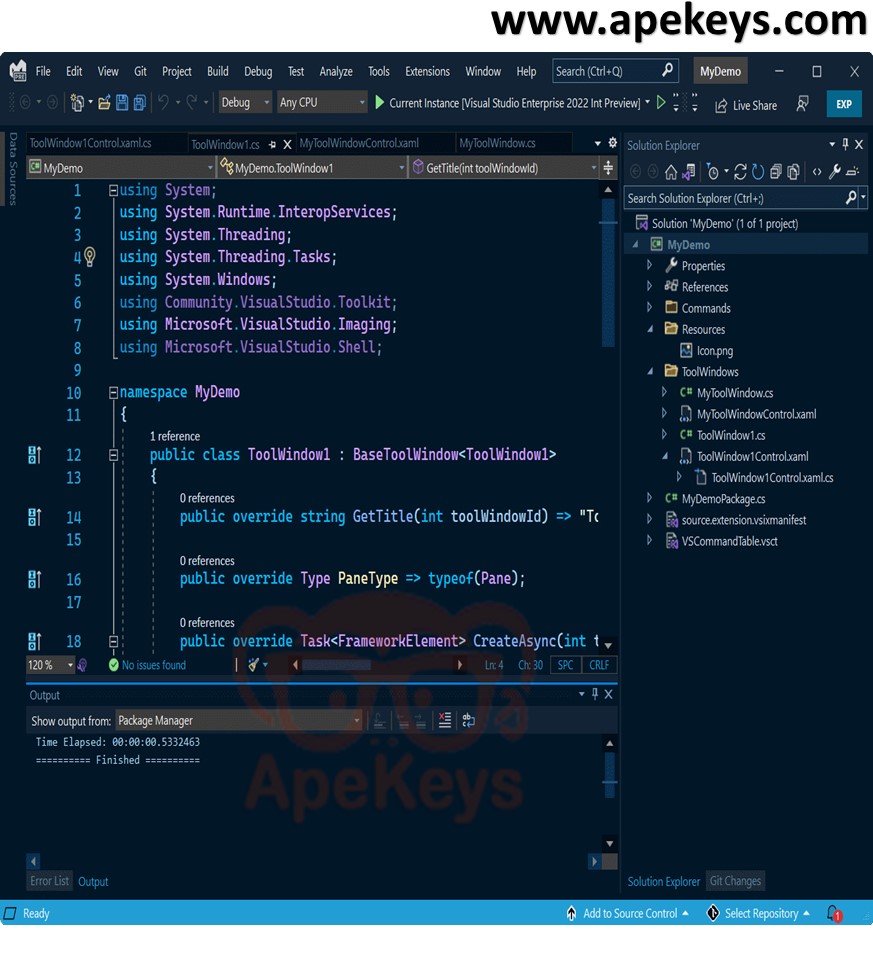This screenshot has width=873, height=960.
Task: Click the Clear All output icon
Action: click(444, 721)
